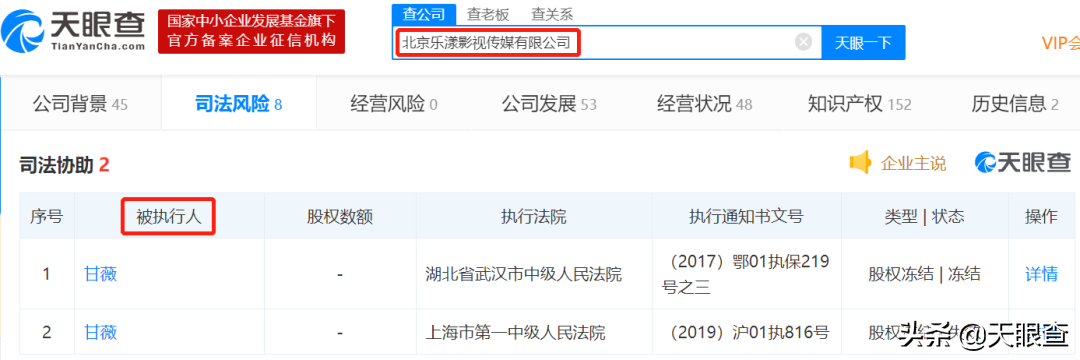Click the sequence number 1 cell
The image size is (1080, 360).
[47, 274]
